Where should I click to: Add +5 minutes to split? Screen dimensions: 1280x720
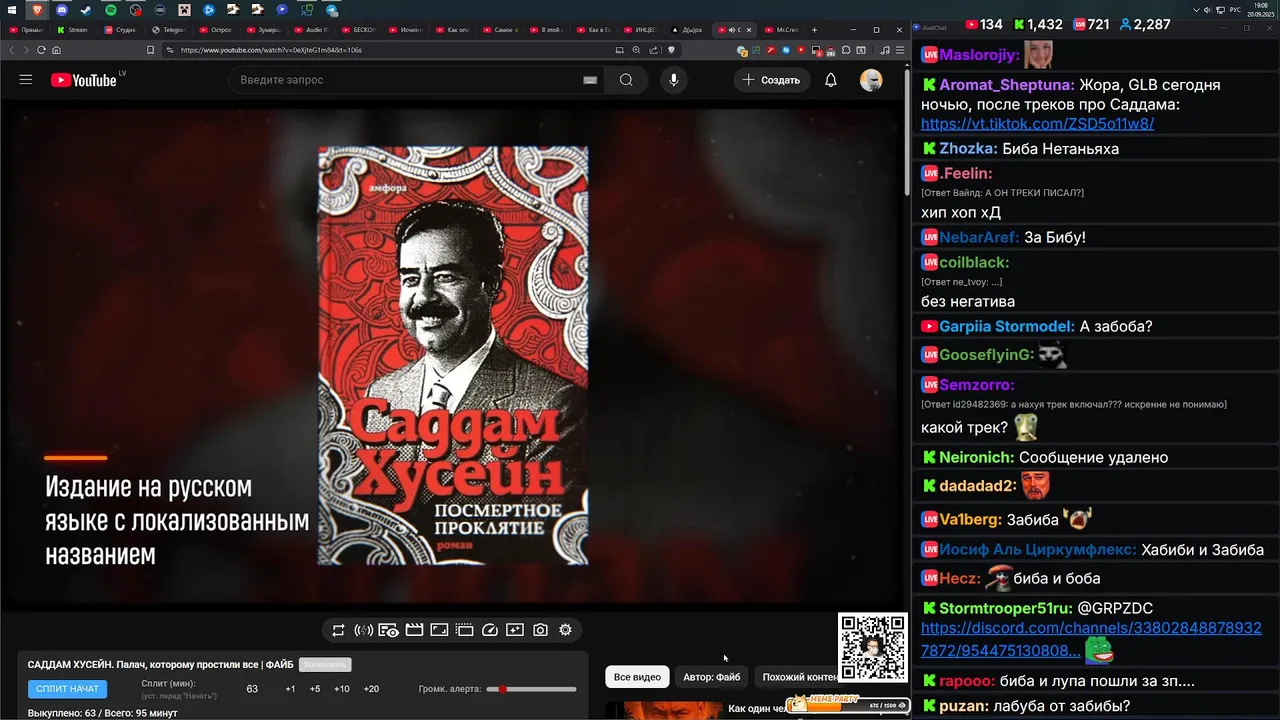click(315, 689)
